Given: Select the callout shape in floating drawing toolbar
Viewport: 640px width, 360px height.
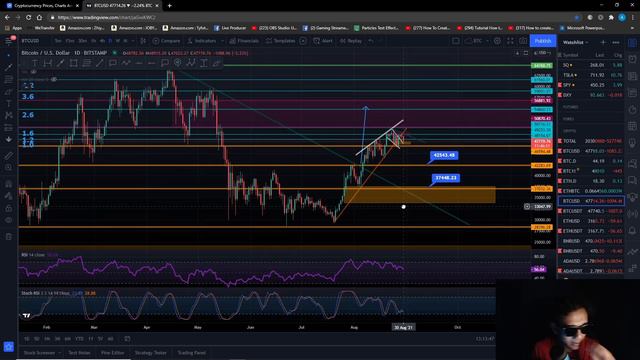Looking at the screenshot, I should (x=112, y=63).
